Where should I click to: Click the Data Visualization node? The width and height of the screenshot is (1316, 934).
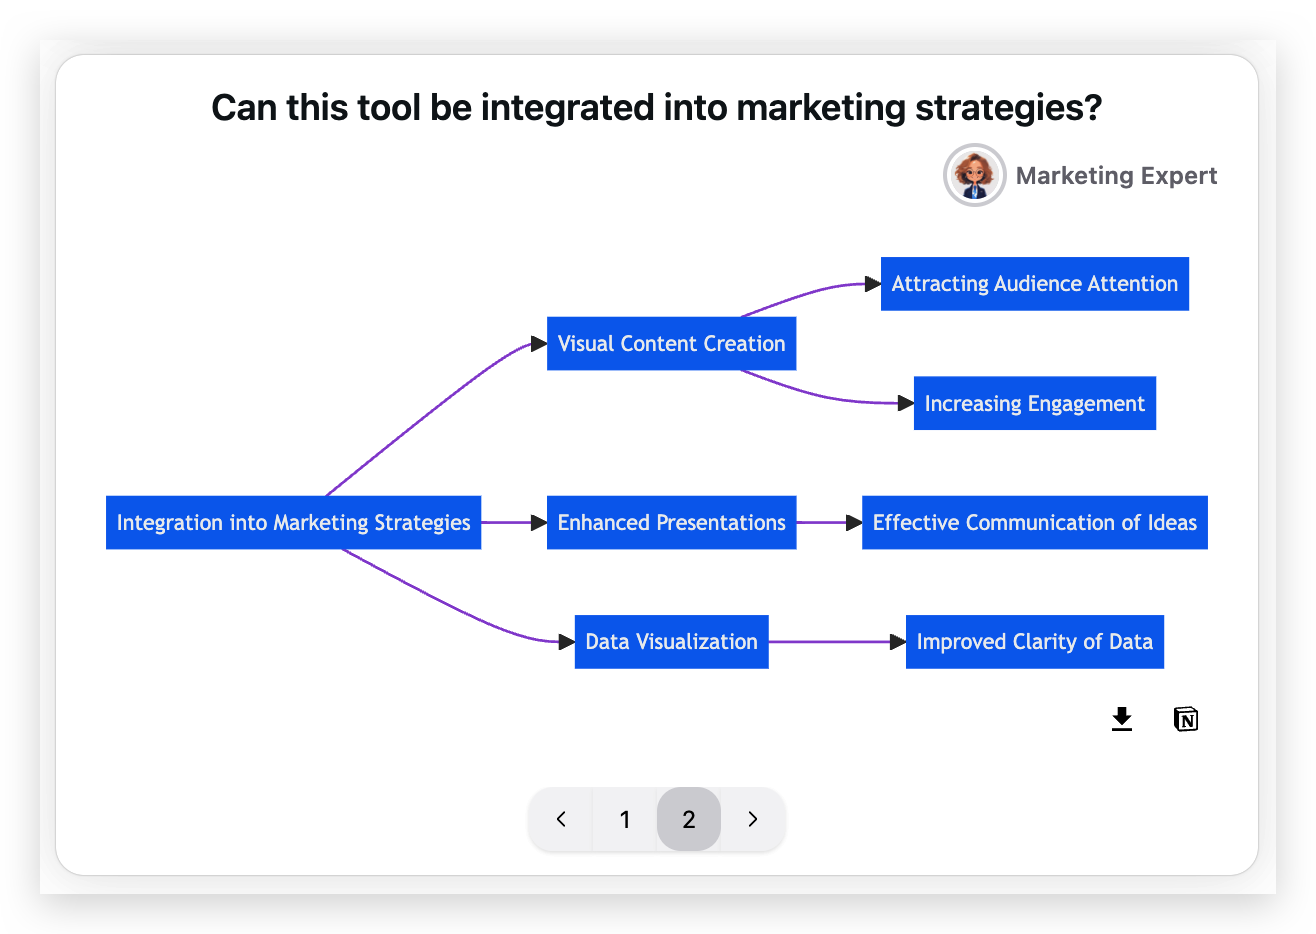point(671,641)
